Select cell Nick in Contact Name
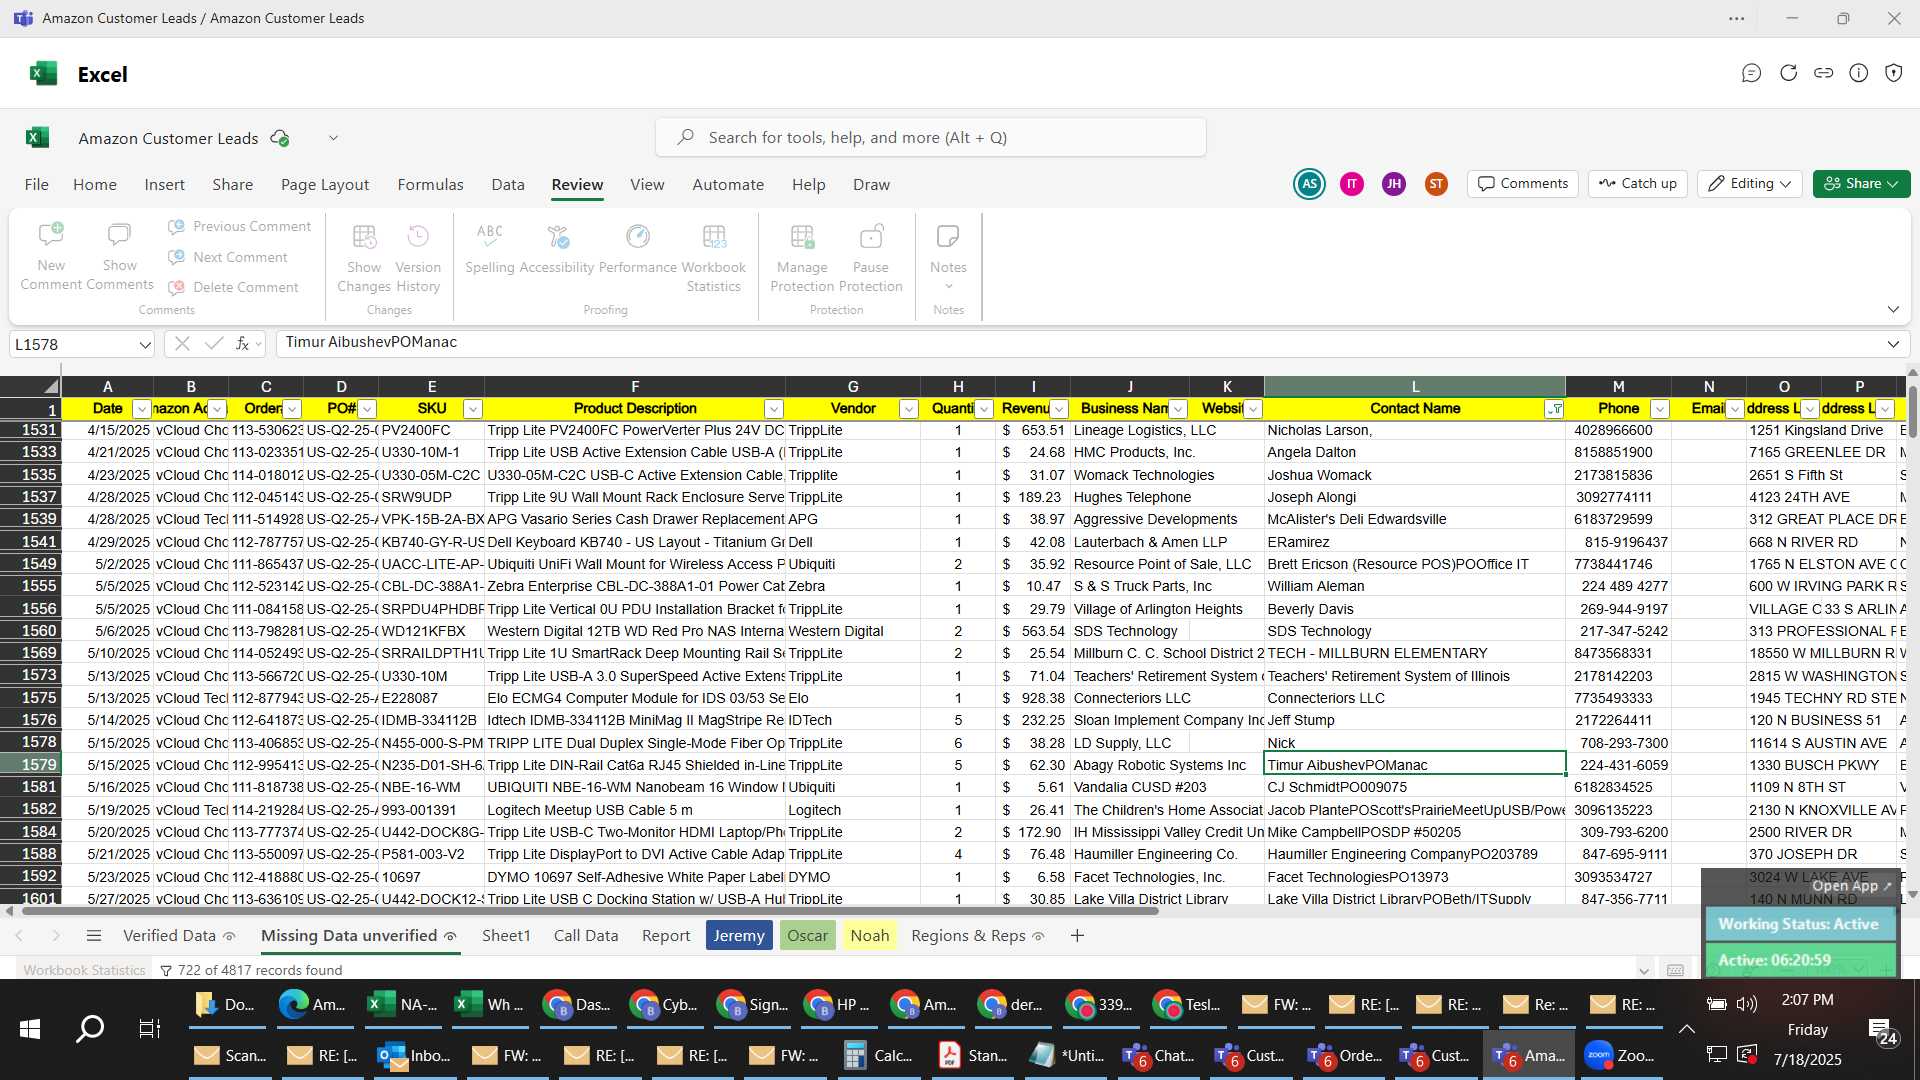Screen dimensions: 1920x1080 [1414, 743]
